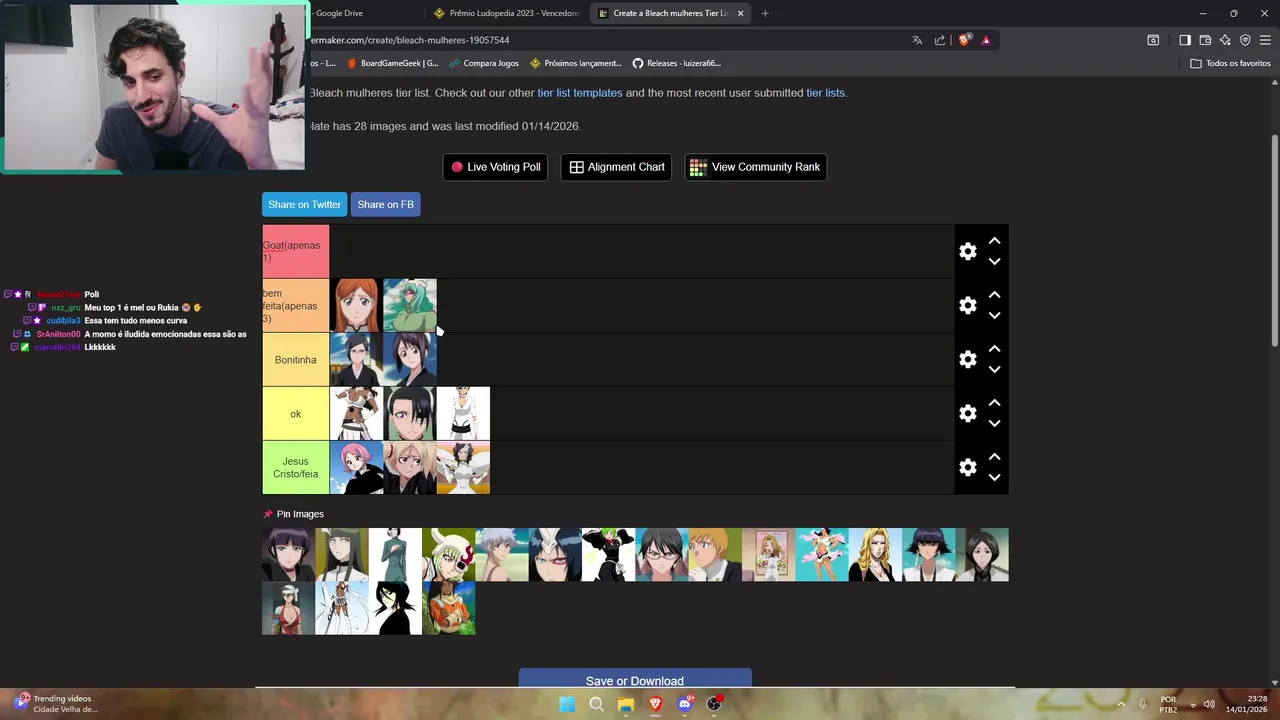
Task: Open Brave Rewards triangle icon
Action: pos(986,40)
